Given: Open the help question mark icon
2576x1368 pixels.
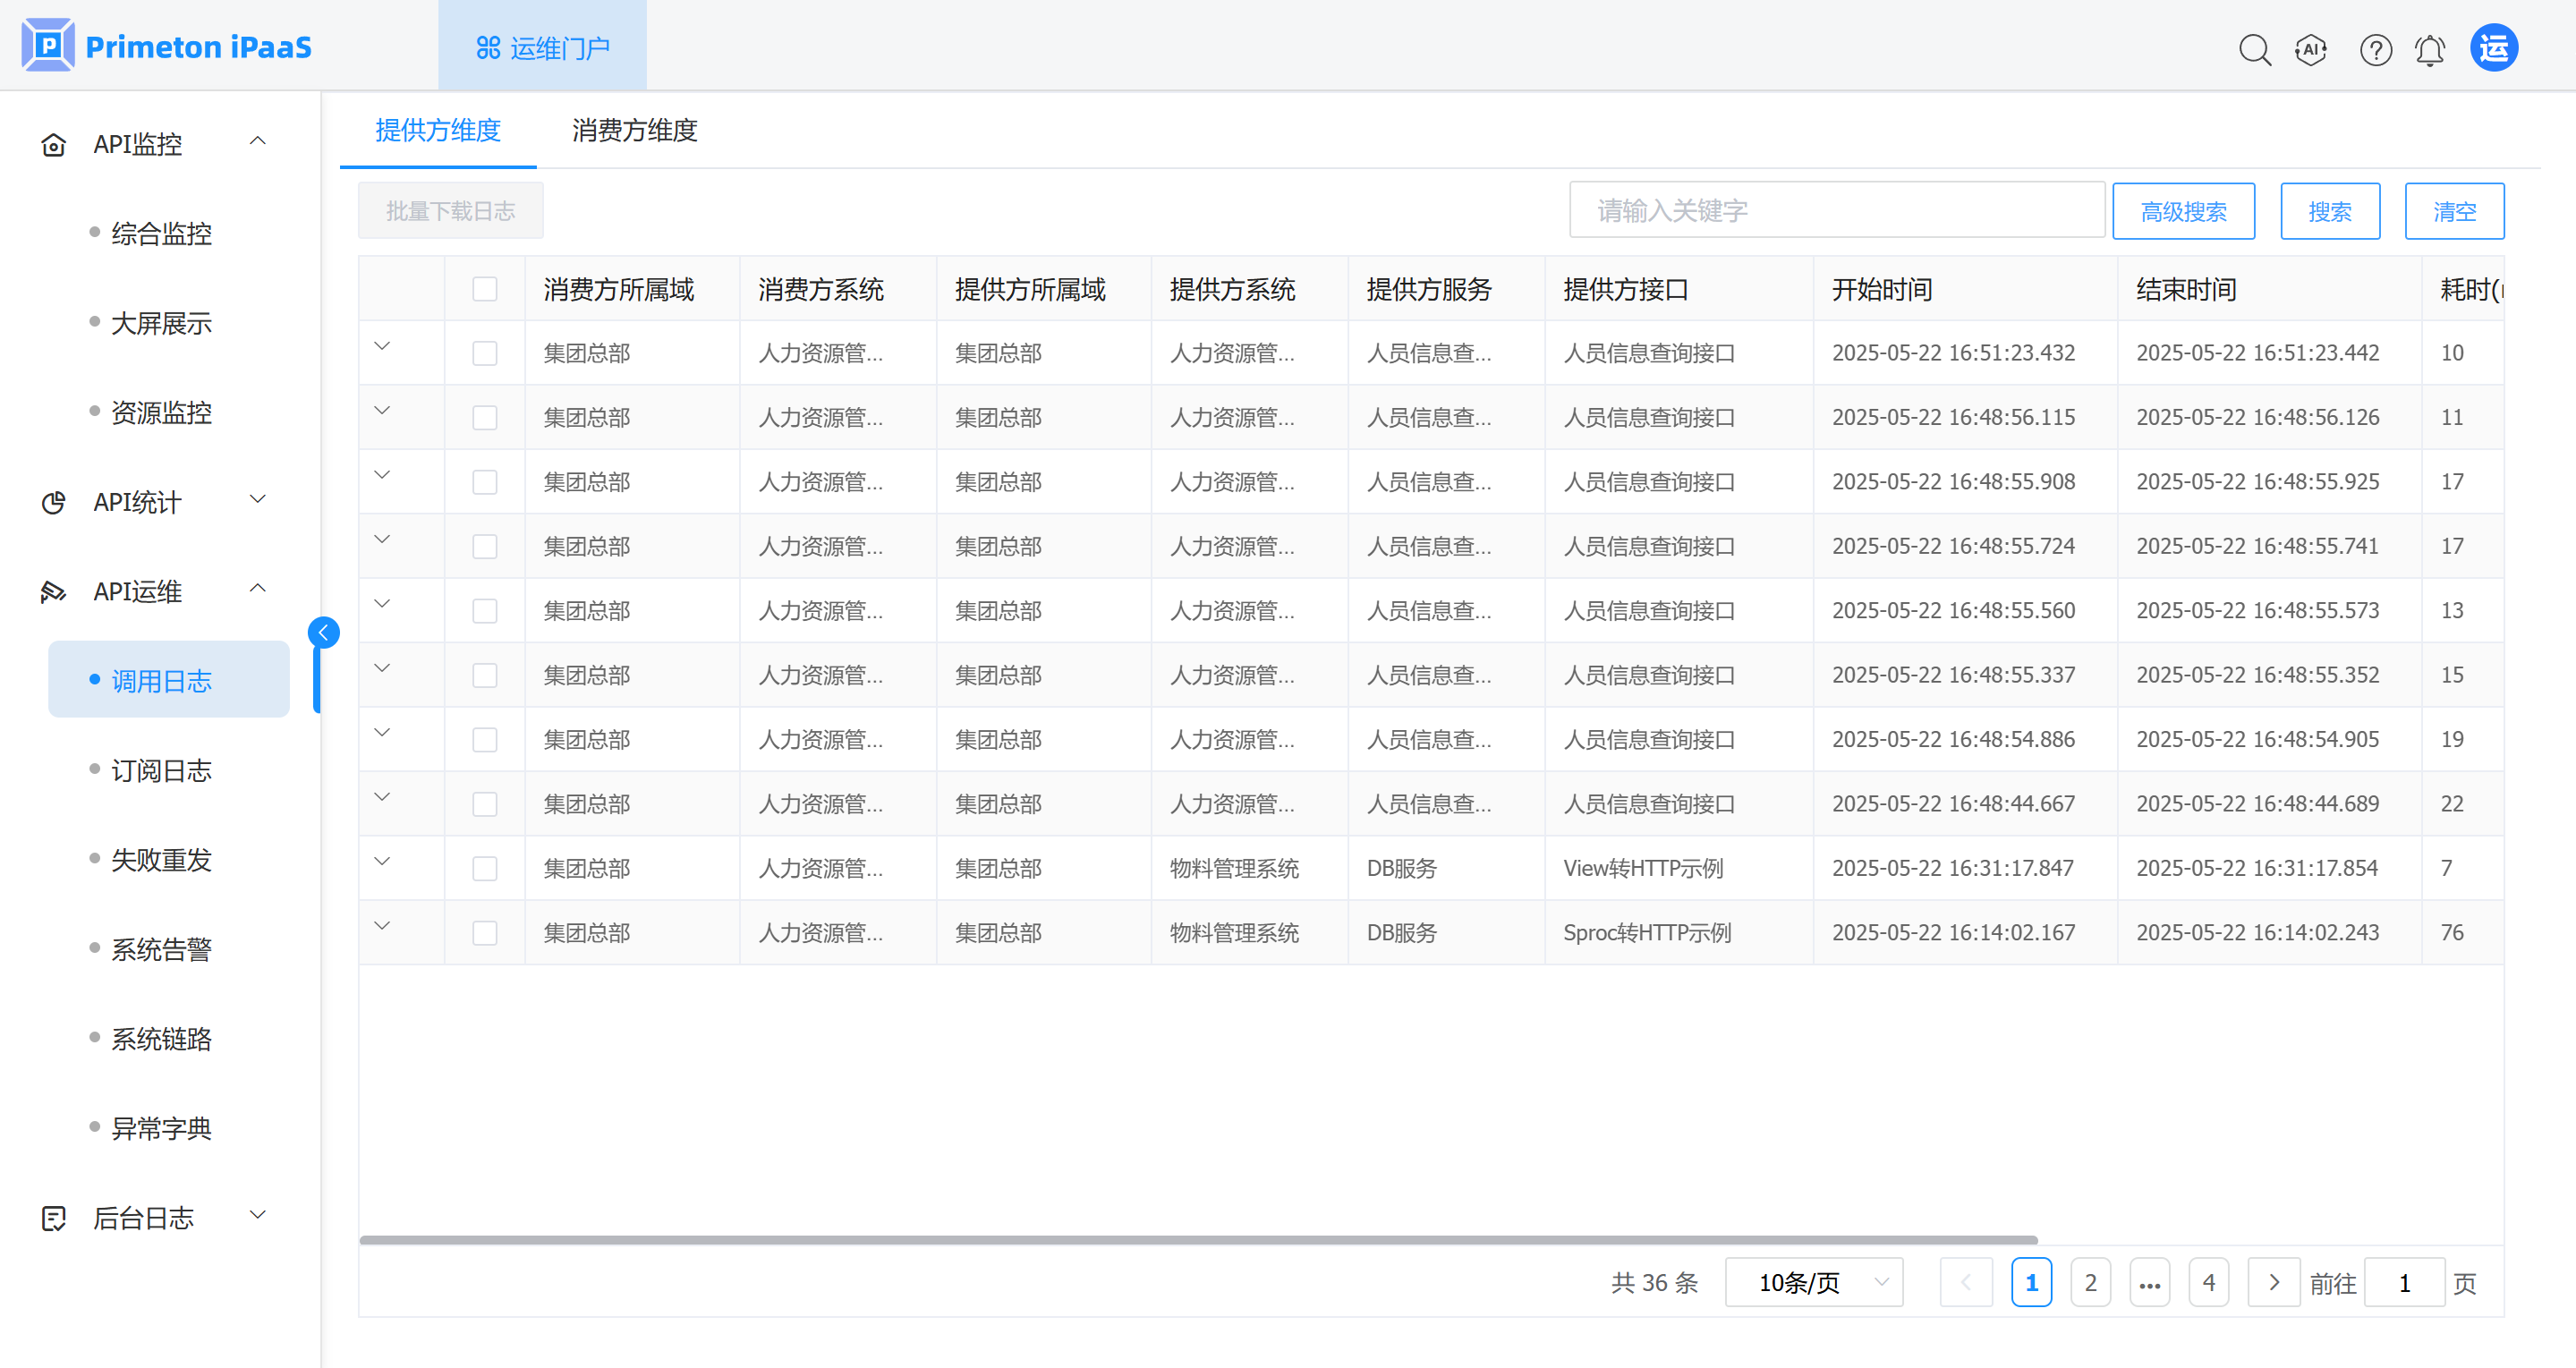Looking at the screenshot, I should 2375,49.
